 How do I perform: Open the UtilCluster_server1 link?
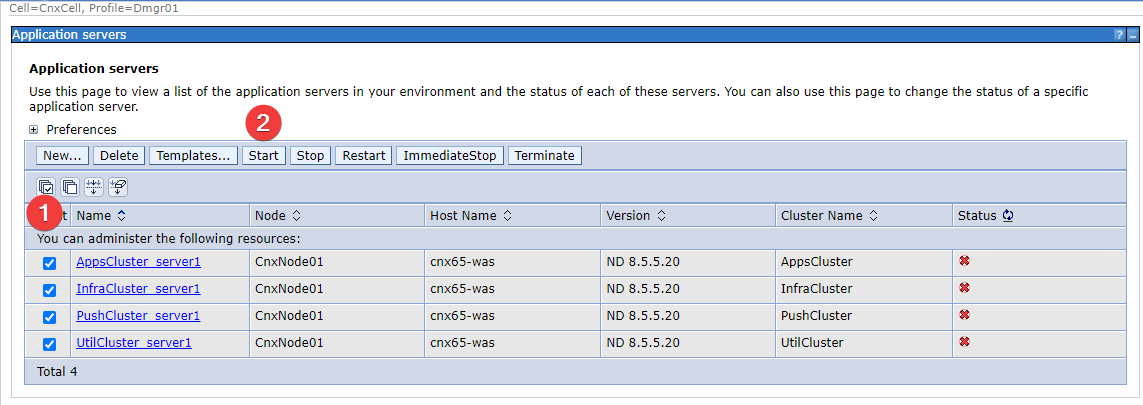134,343
